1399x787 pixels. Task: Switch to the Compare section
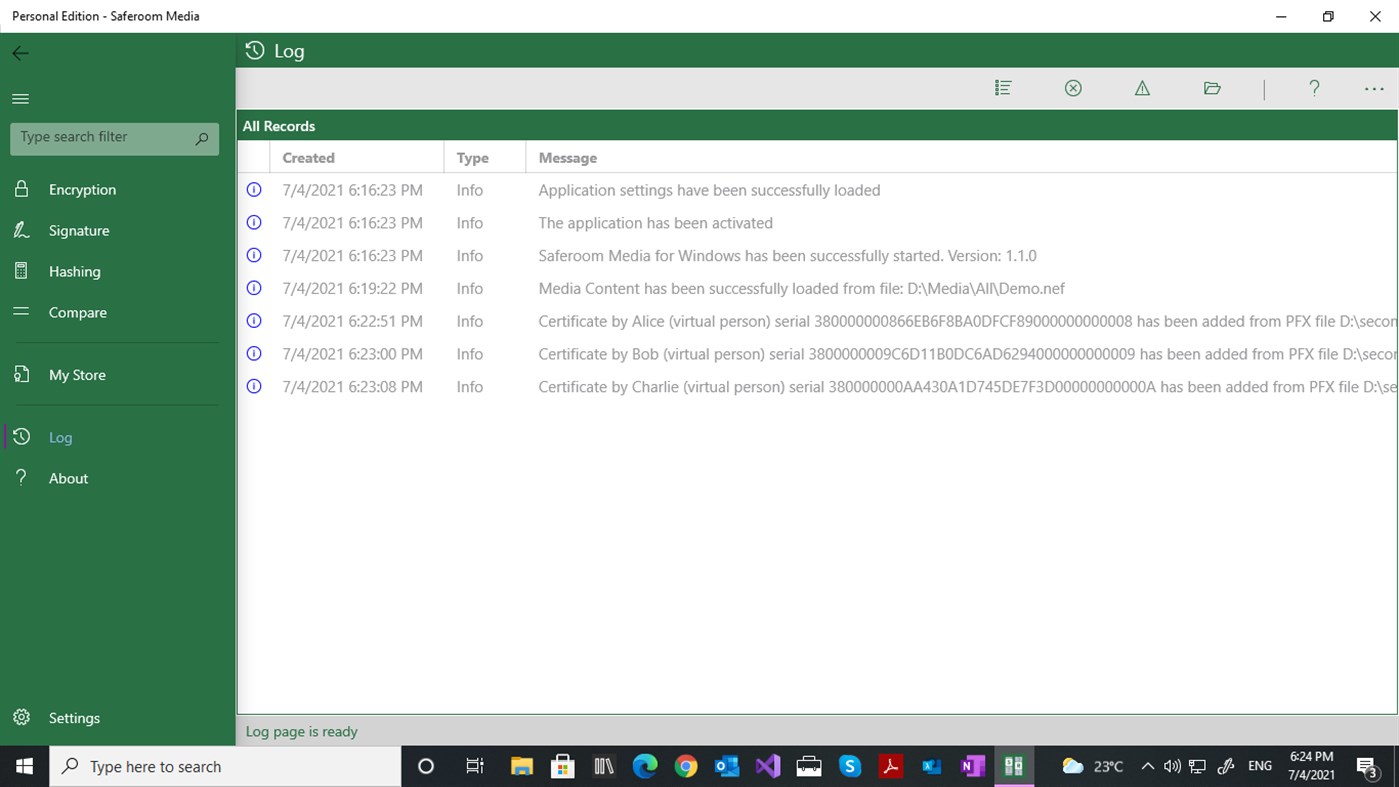point(77,312)
